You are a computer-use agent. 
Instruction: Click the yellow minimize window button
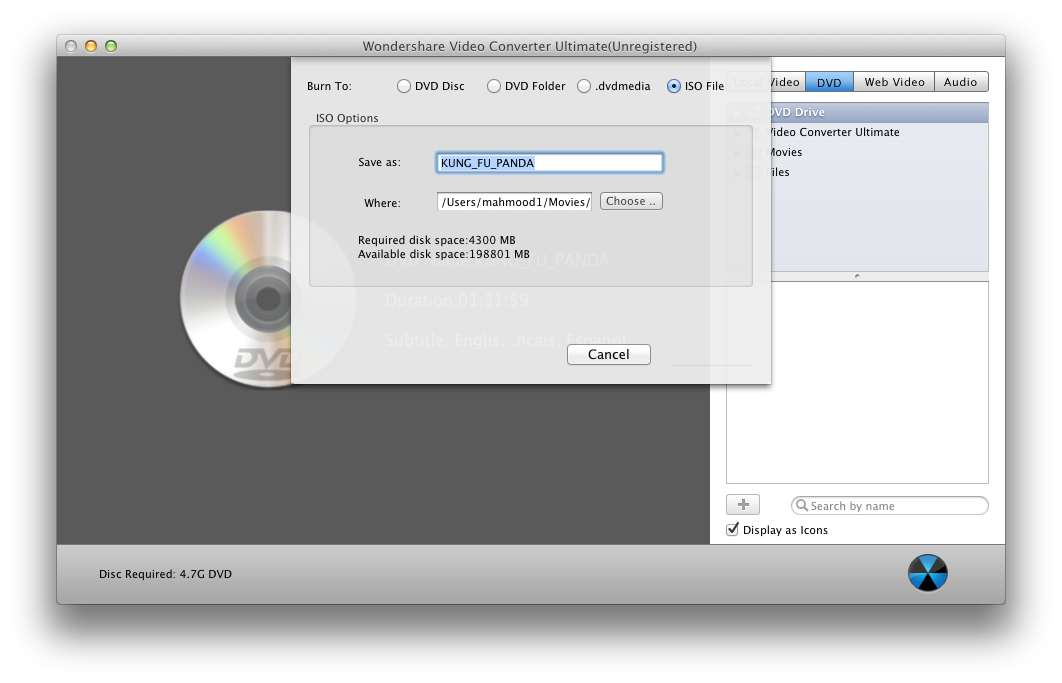(91, 46)
